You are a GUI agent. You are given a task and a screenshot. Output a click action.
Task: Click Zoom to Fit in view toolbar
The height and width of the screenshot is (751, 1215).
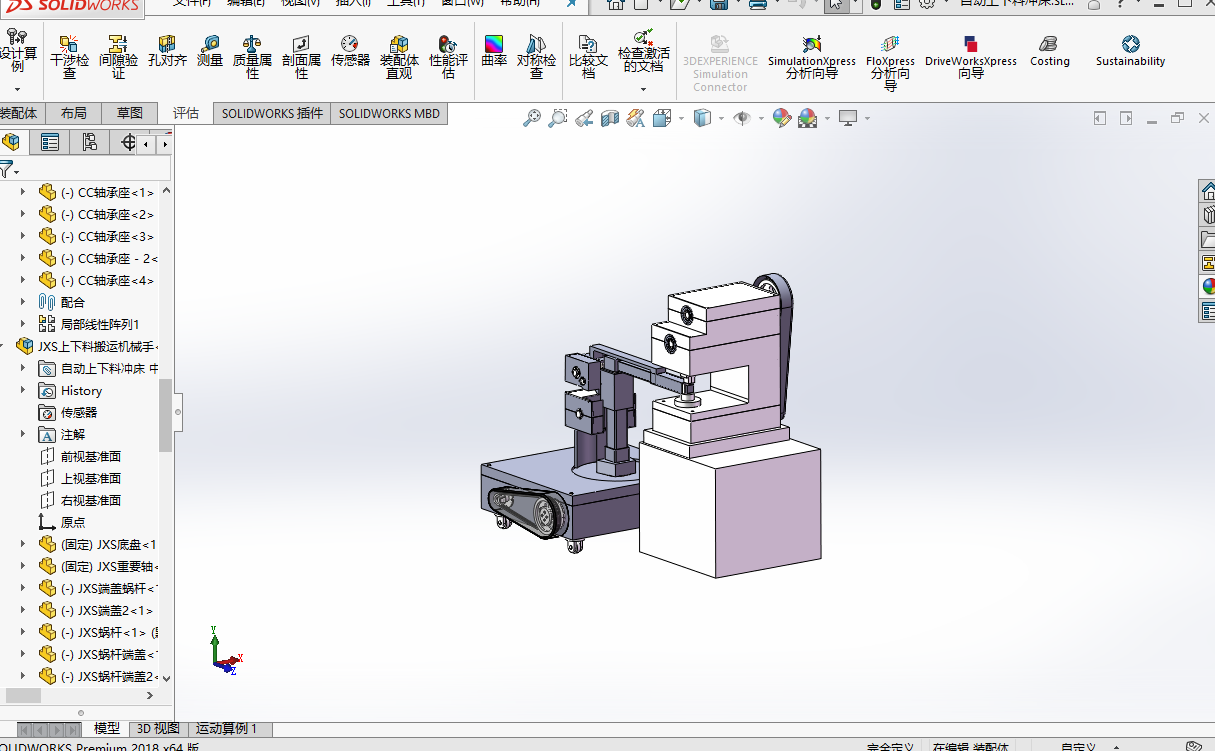pos(532,118)
